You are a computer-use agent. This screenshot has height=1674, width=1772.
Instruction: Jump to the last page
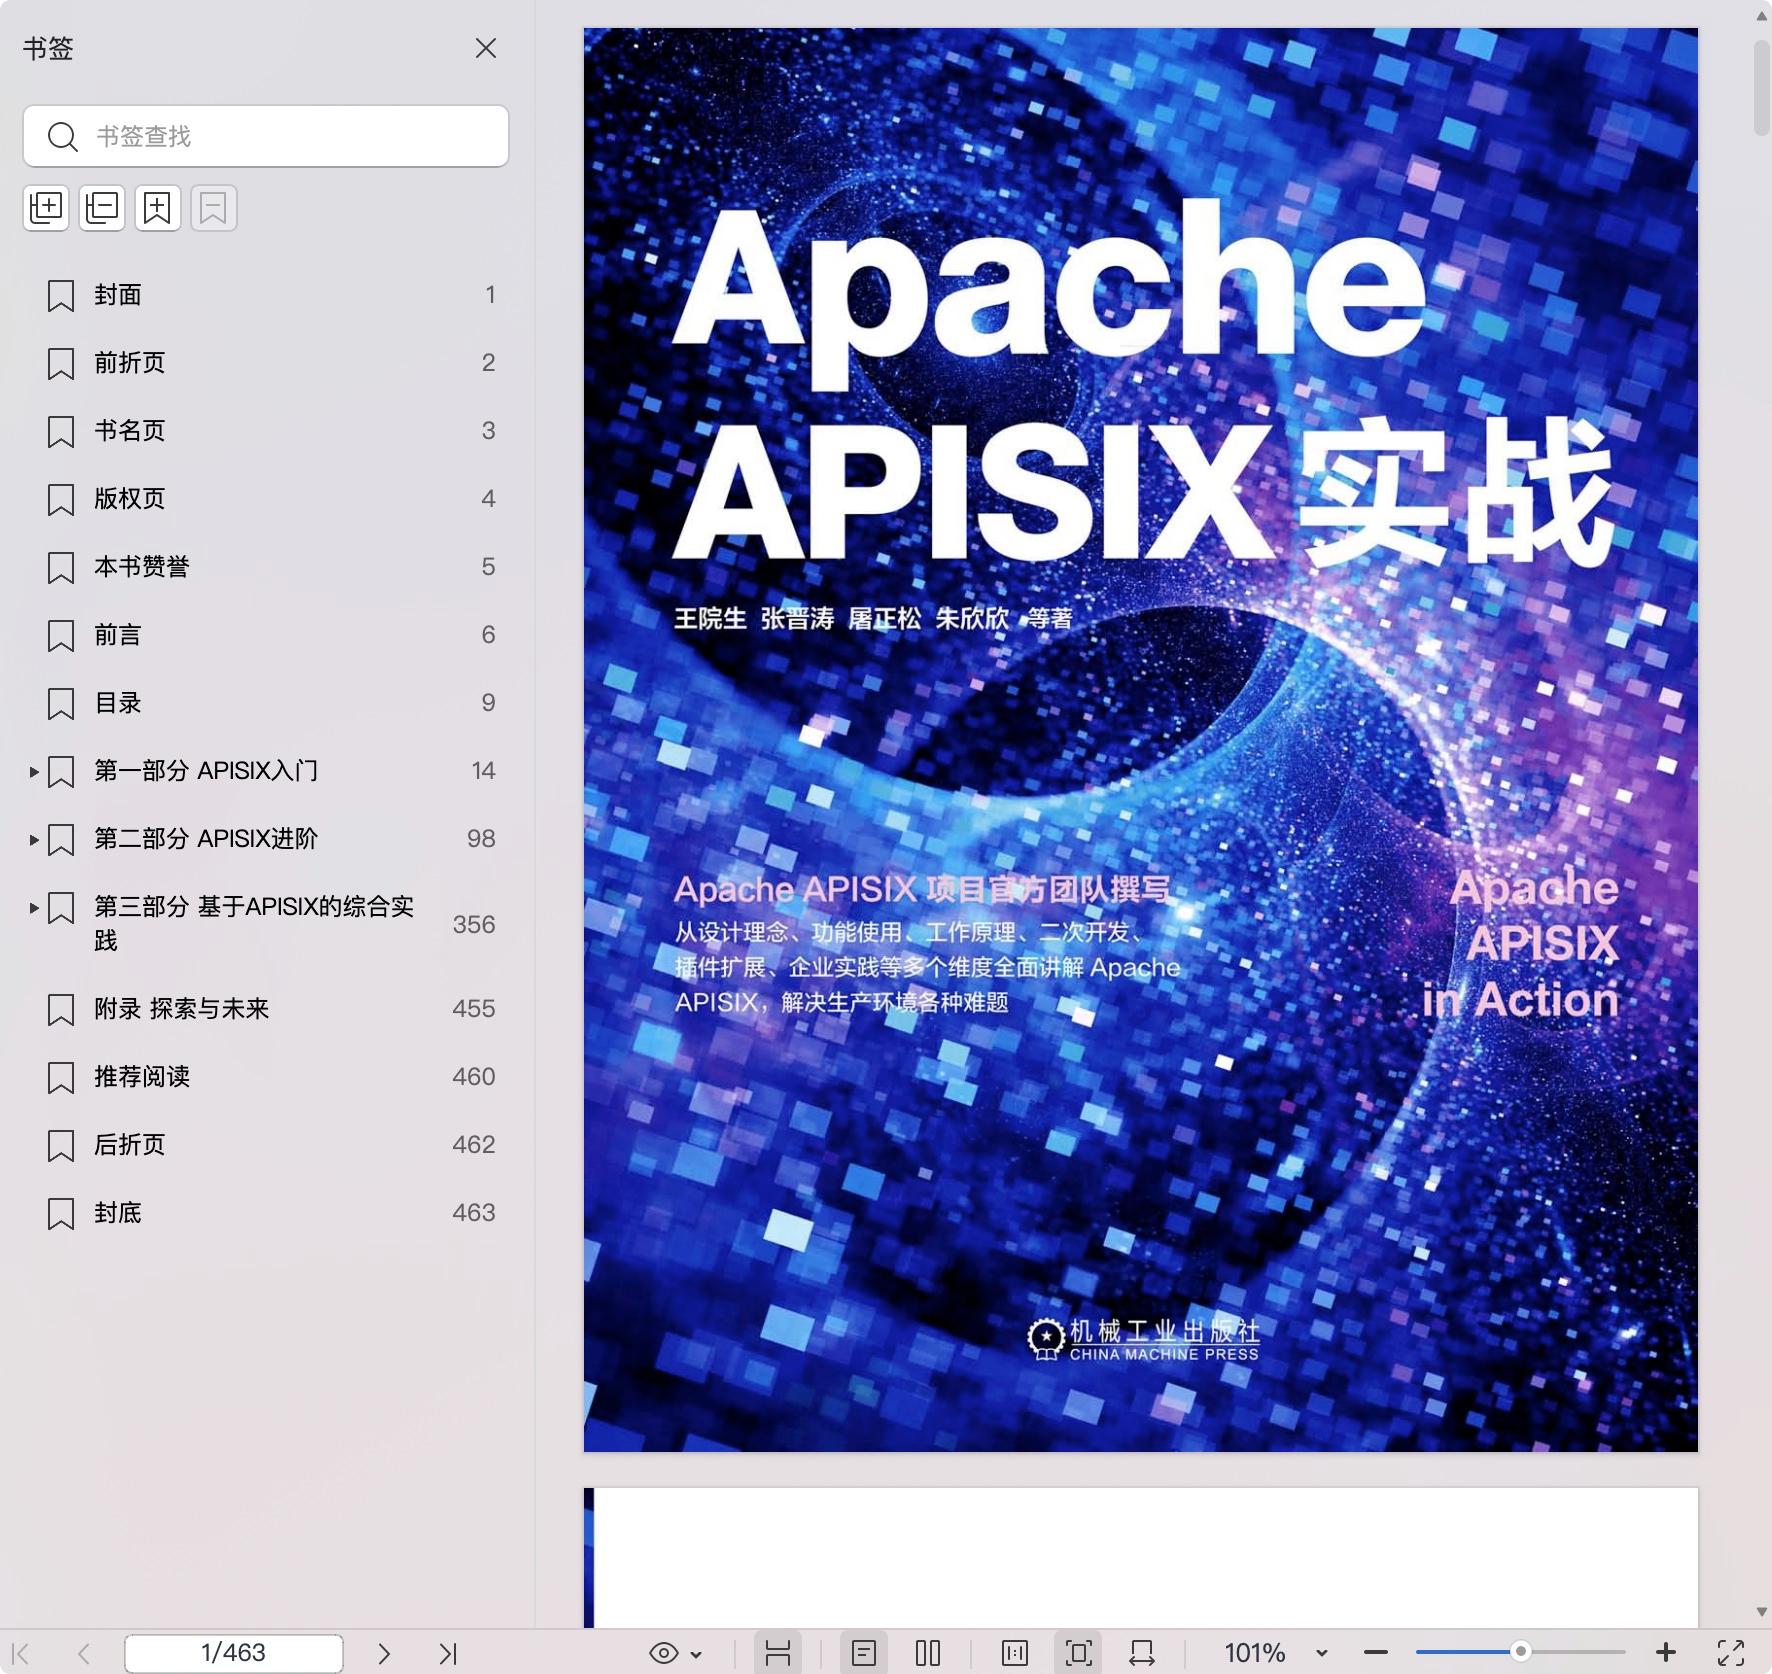coord(450,1653)
